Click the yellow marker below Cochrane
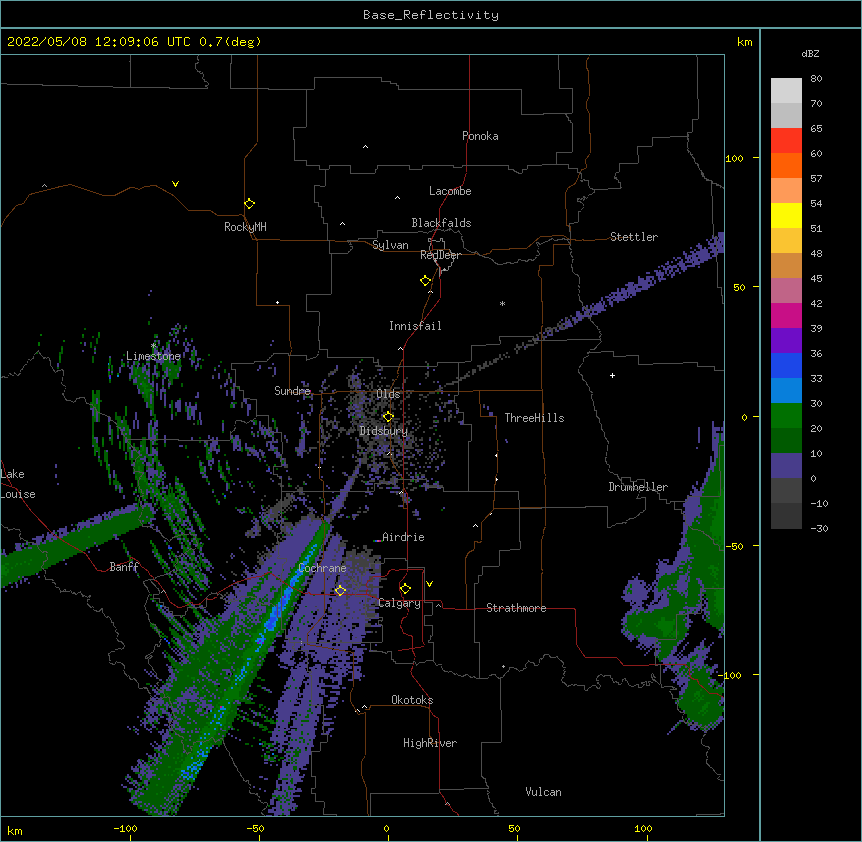862x842 pixels. point(340,590)
